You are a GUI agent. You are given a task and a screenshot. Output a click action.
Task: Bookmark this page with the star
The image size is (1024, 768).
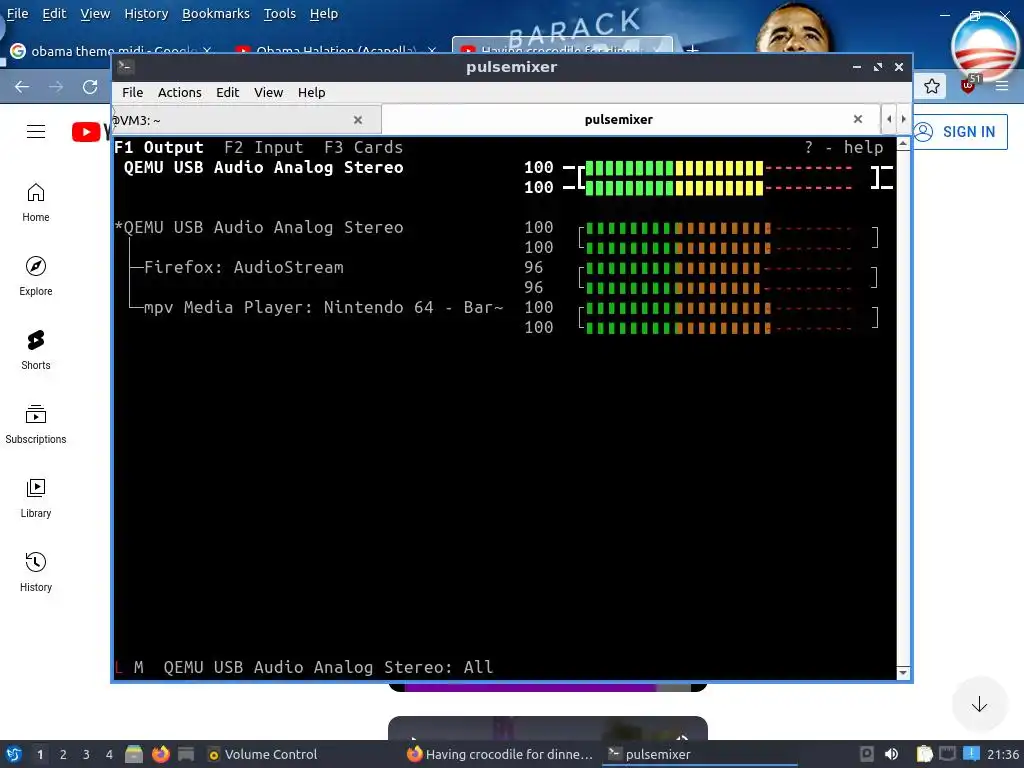tap(932, 86)
